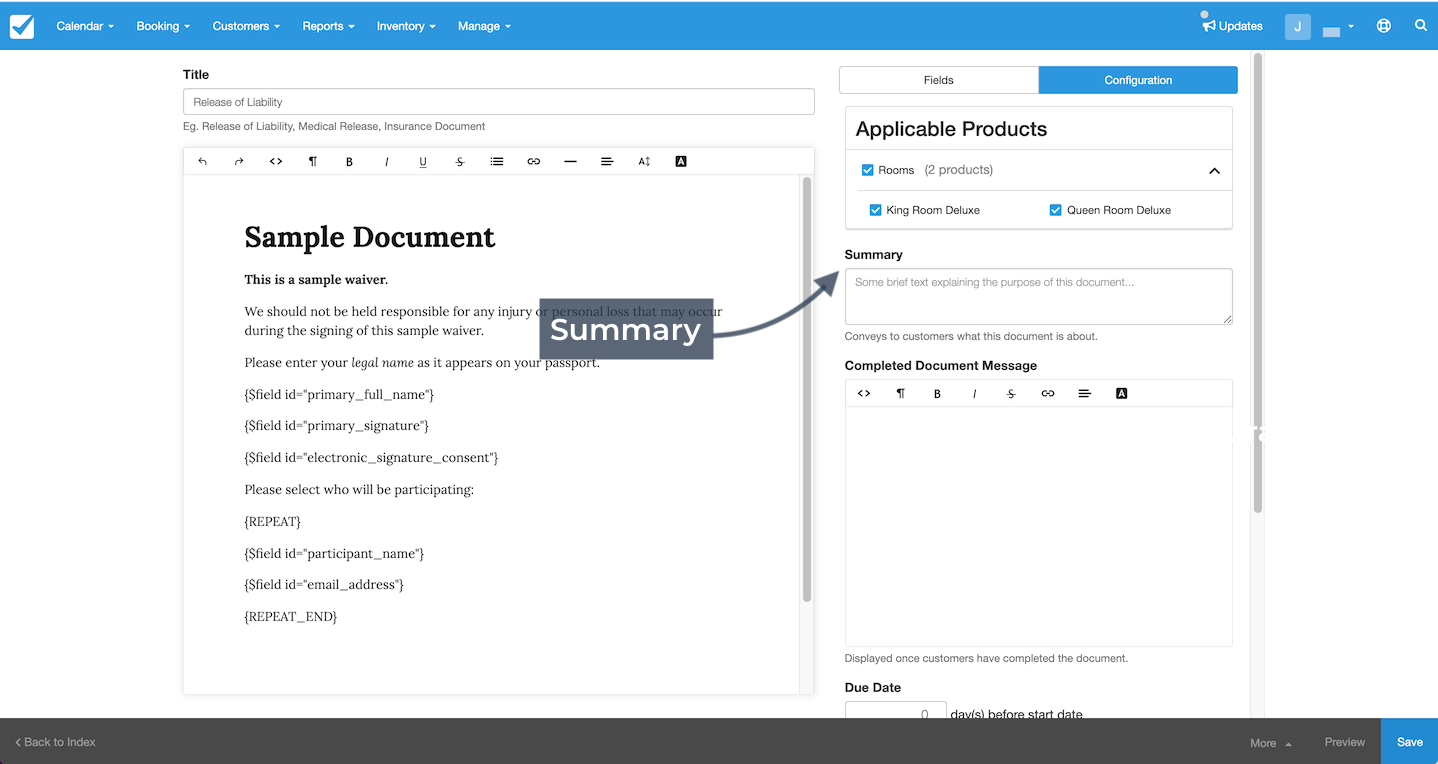Switch to the Fields tab
This screenshot has width=1438, height=764.
(938, 80)
